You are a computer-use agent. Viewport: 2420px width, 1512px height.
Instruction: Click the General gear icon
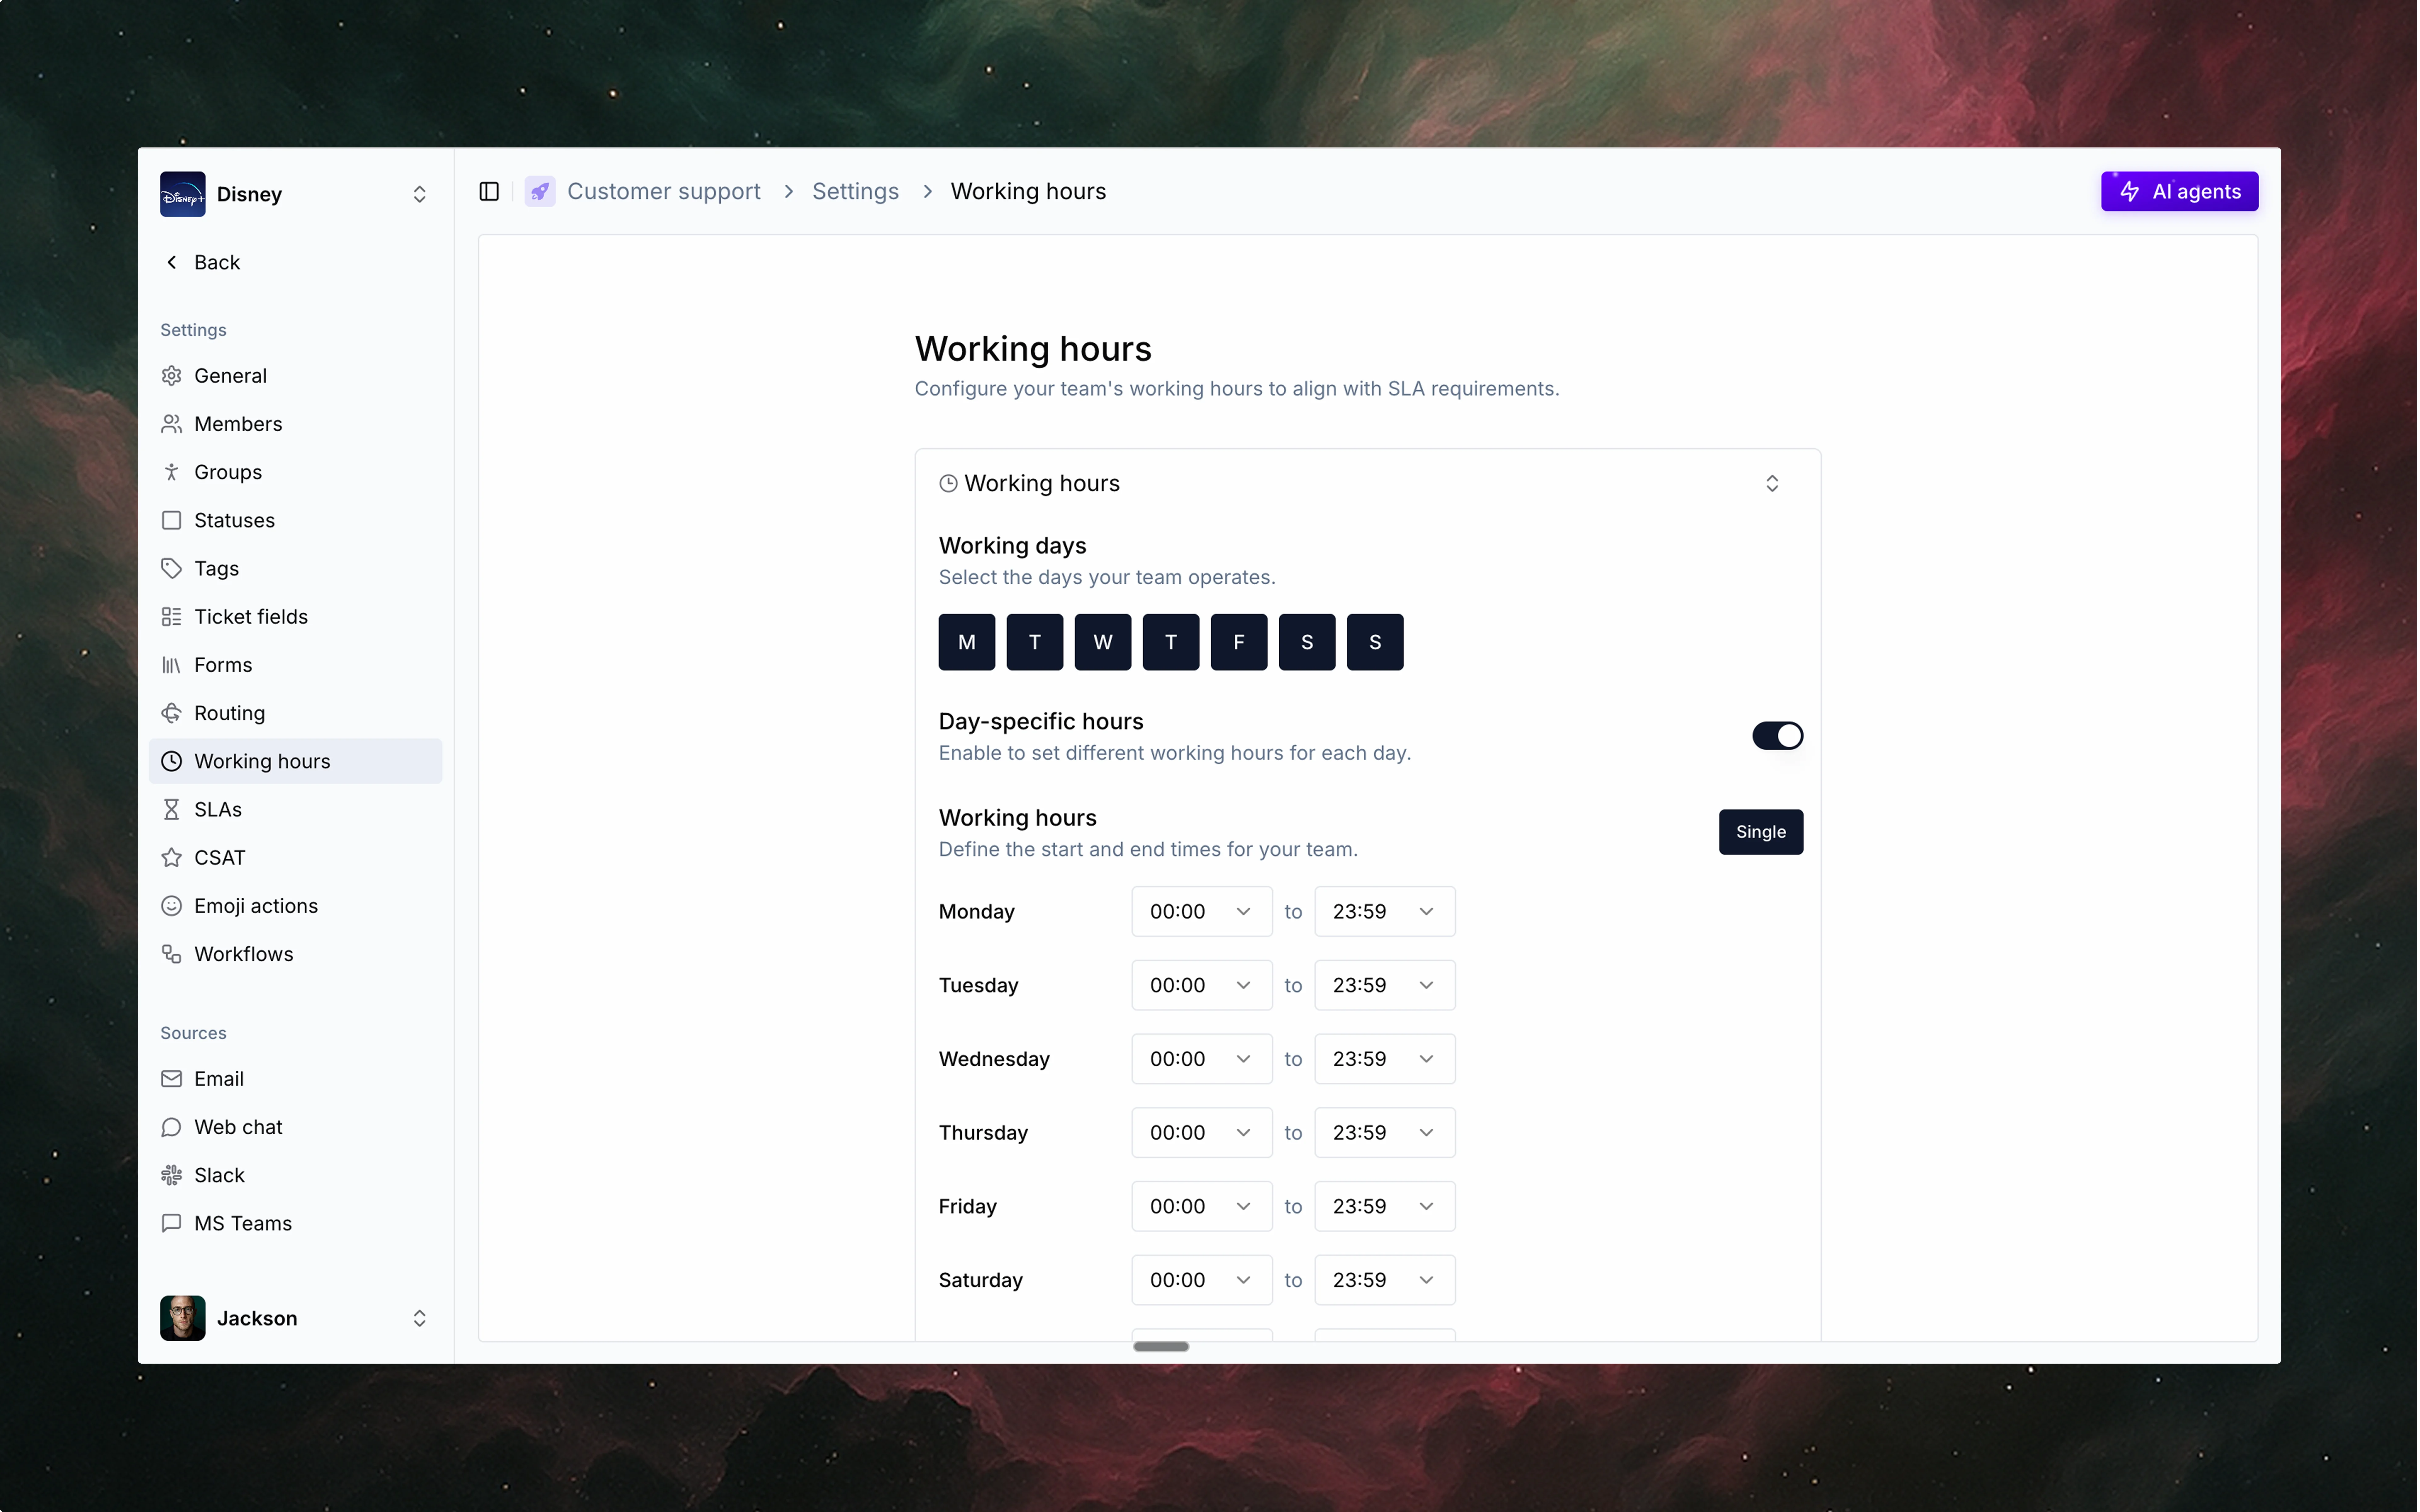(172, 376)
